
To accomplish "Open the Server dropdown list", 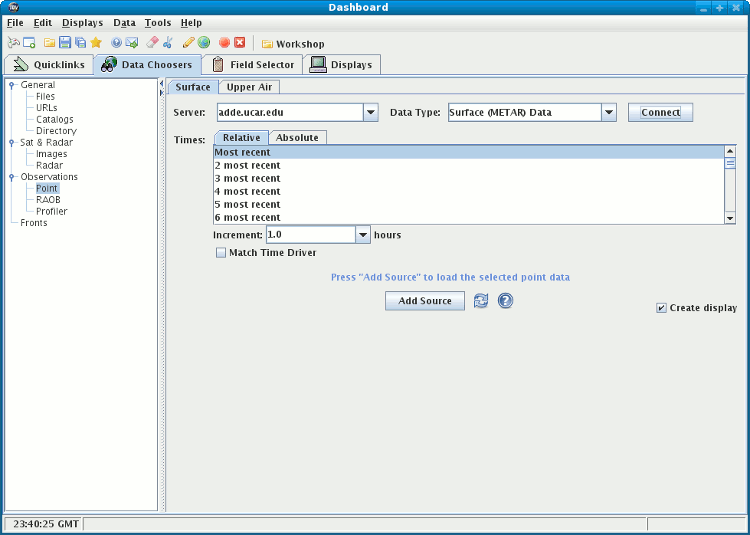I will click(370, 113).
